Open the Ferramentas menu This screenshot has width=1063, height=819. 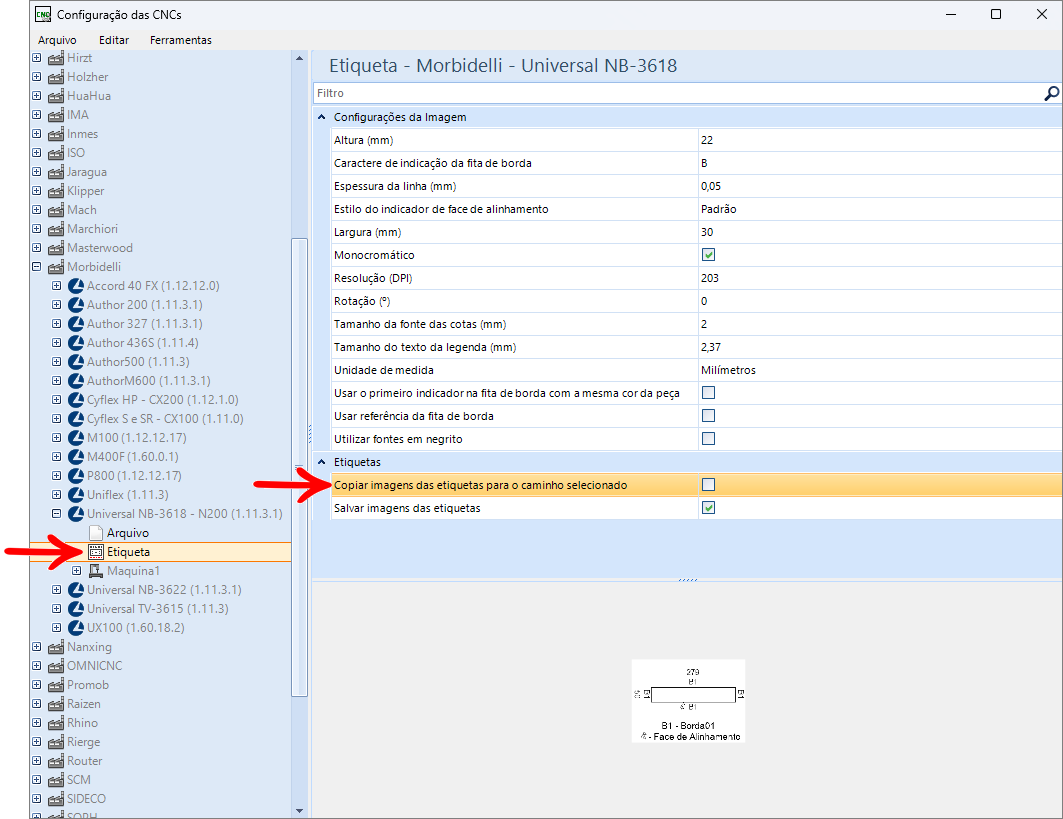point(181,40)
